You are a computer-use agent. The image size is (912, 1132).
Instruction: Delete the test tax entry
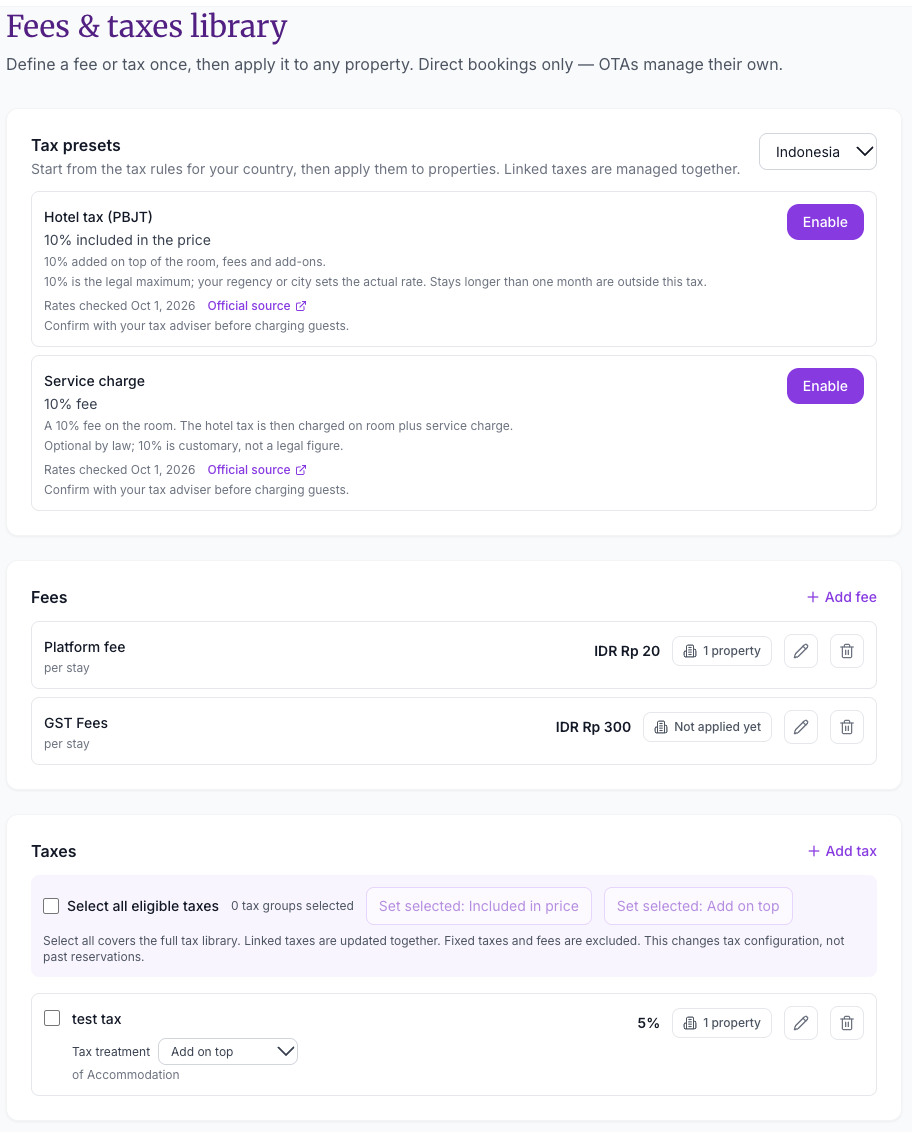coord(847,1023)
